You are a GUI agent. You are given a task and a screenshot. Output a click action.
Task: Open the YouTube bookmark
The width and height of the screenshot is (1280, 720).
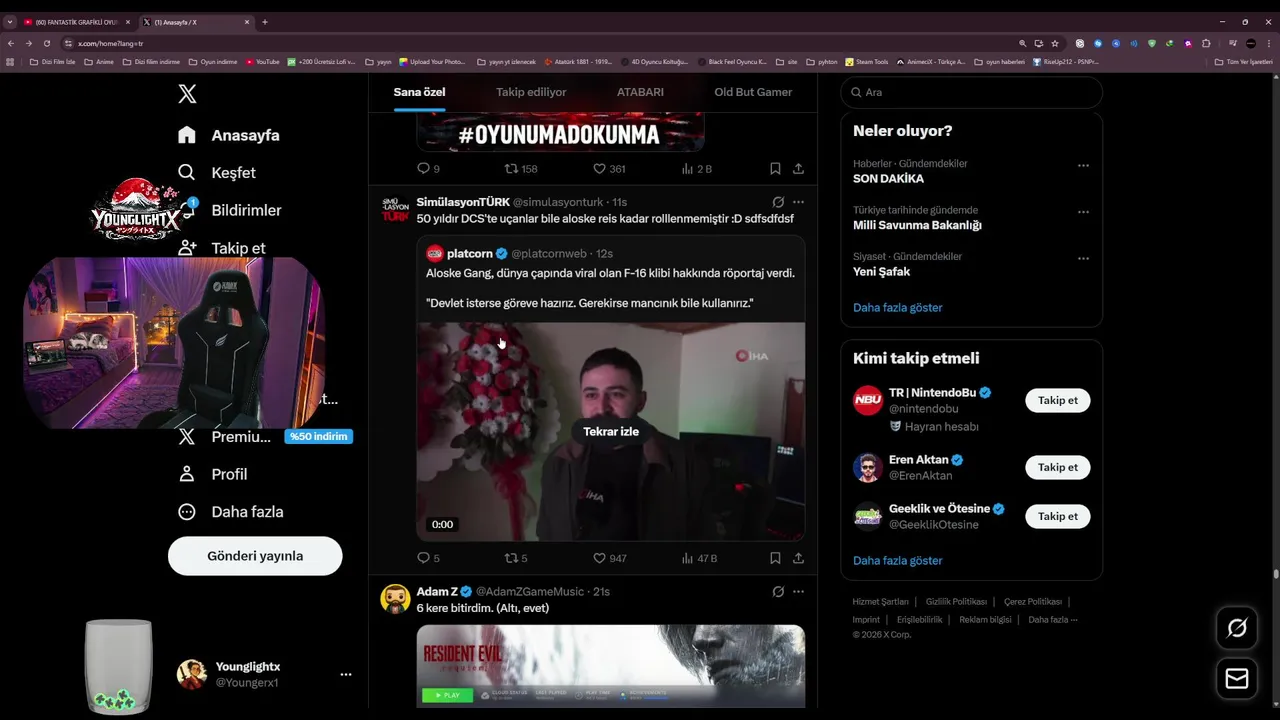(263, 62)
